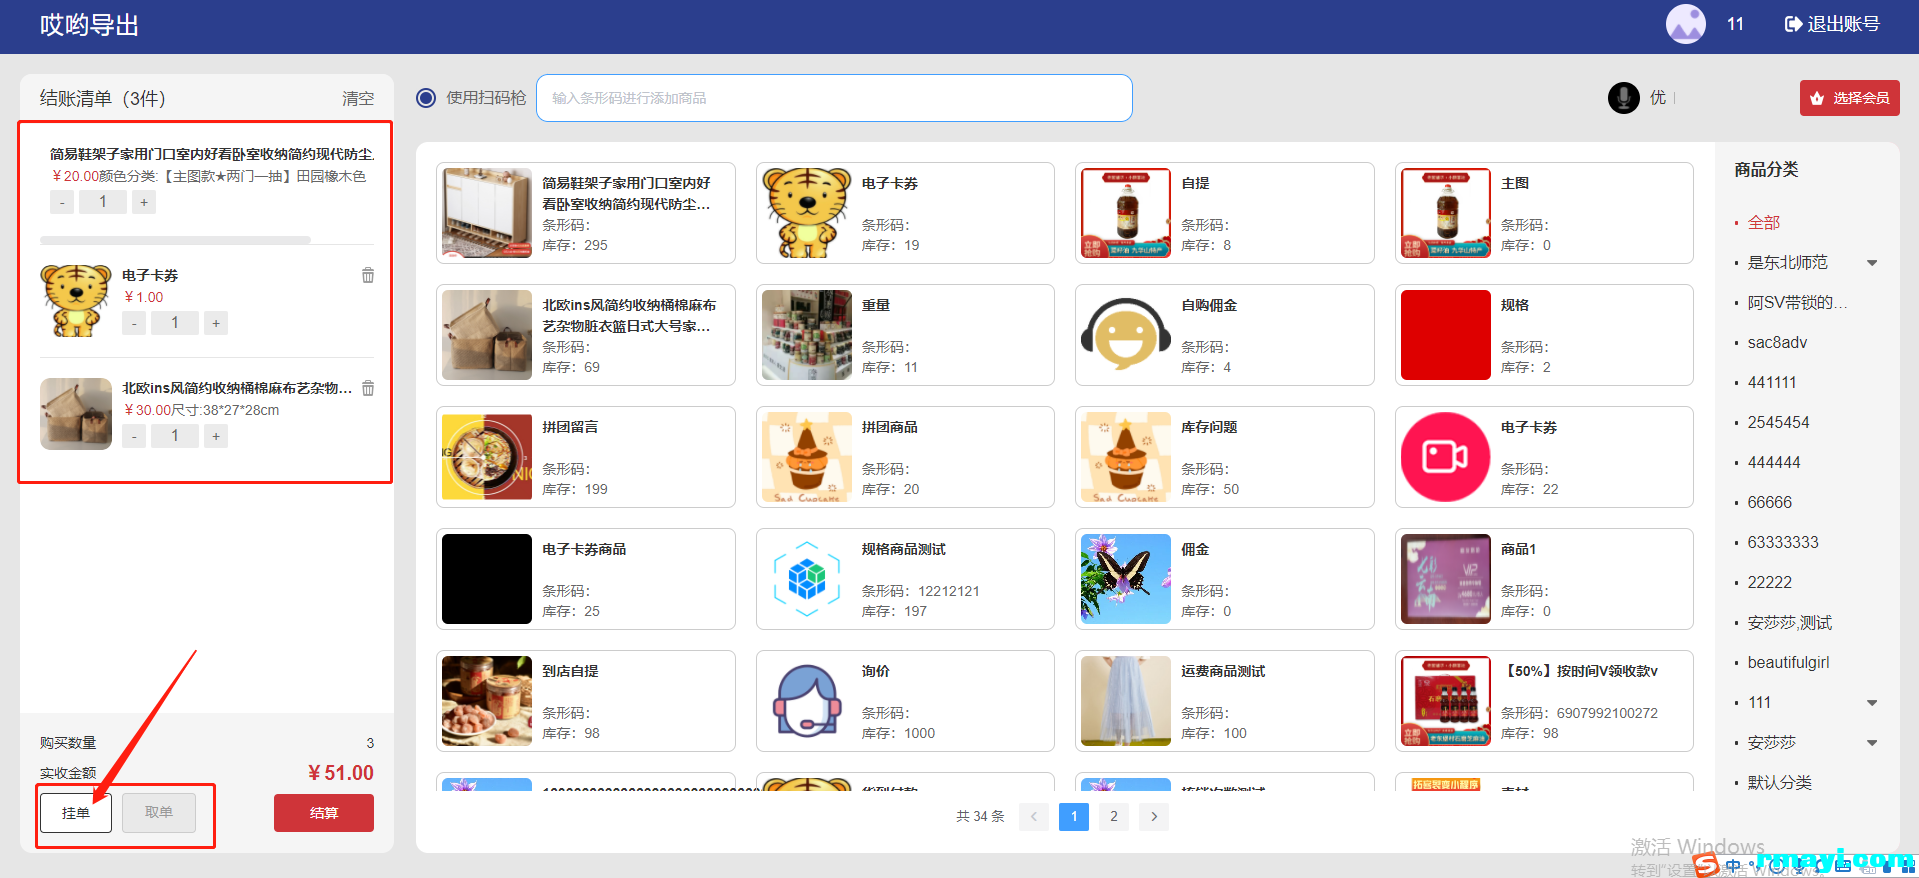Click the 选择会员 button
The height and width of the screenshot is (878, 1919).
1849,98
